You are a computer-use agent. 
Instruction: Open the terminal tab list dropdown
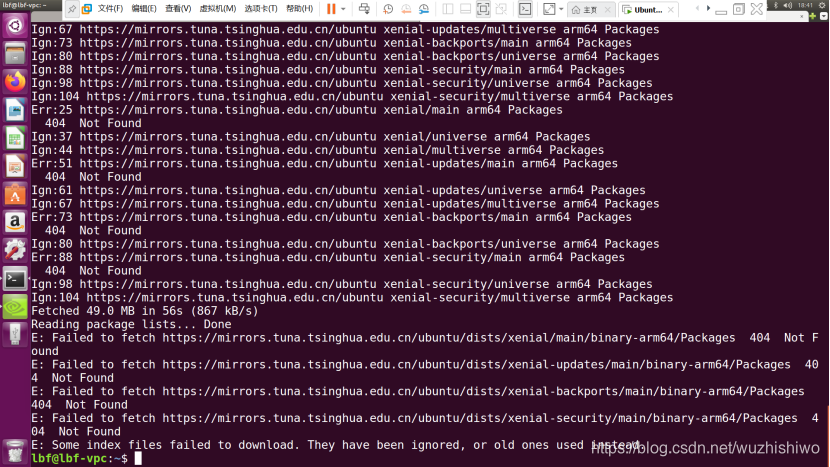tap(823, 16)
